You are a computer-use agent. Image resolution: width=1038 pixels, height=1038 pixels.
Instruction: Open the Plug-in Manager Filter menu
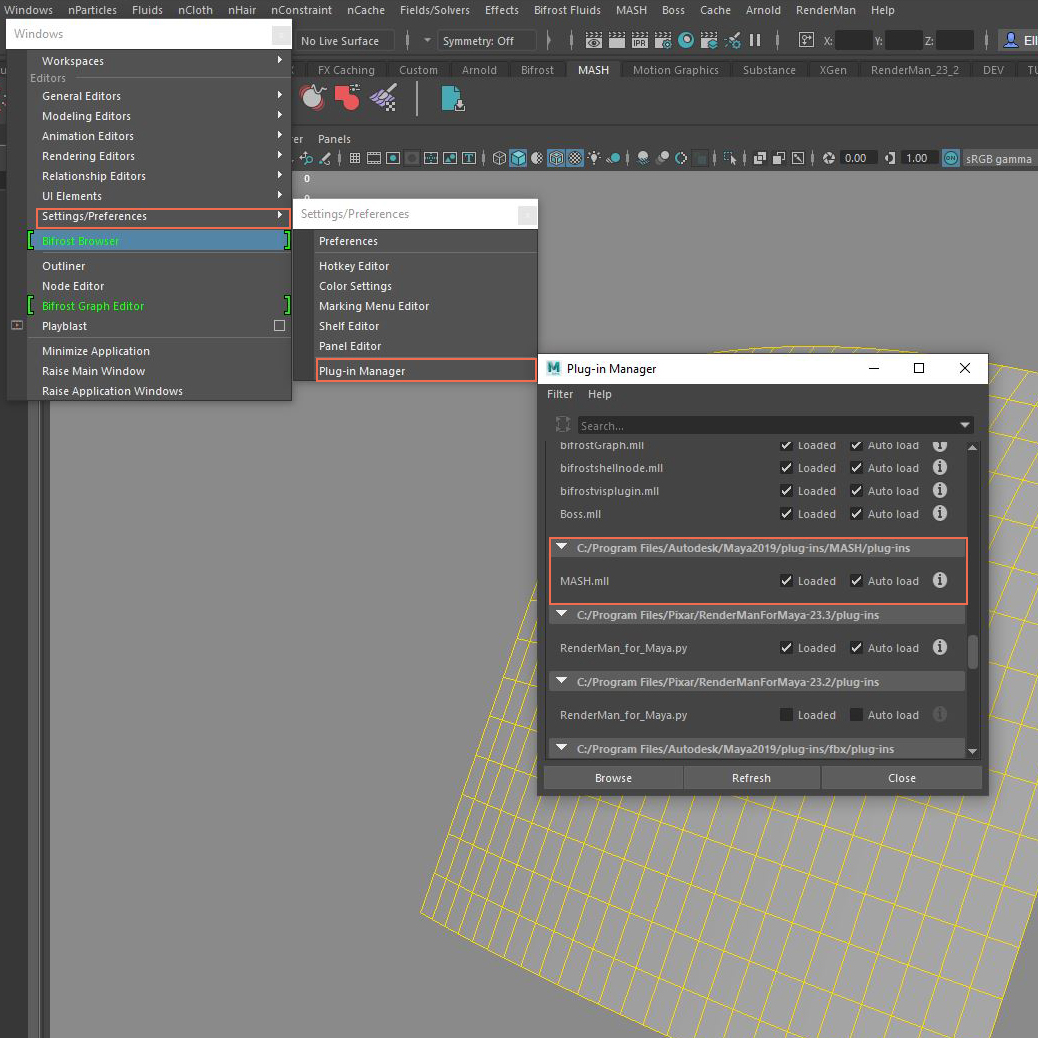click(559, 394)
